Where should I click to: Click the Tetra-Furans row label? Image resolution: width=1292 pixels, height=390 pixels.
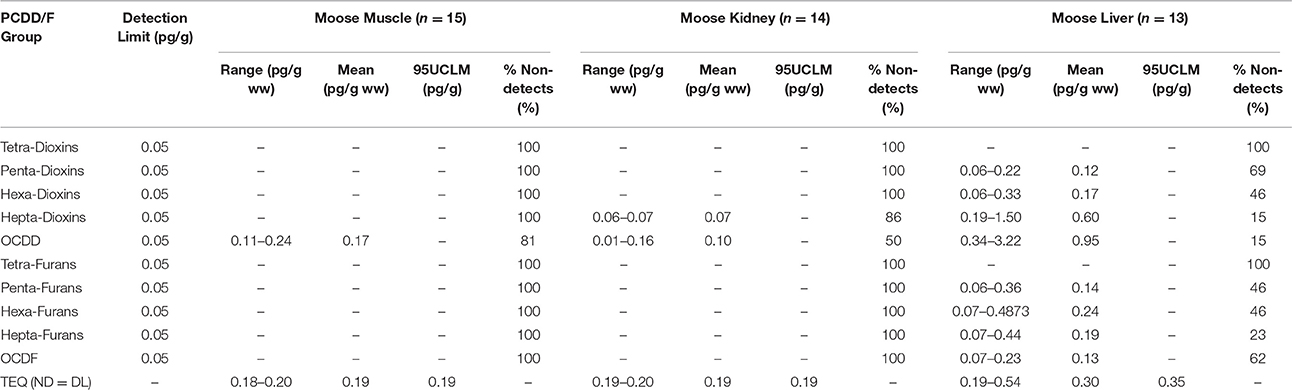point(41,264)
